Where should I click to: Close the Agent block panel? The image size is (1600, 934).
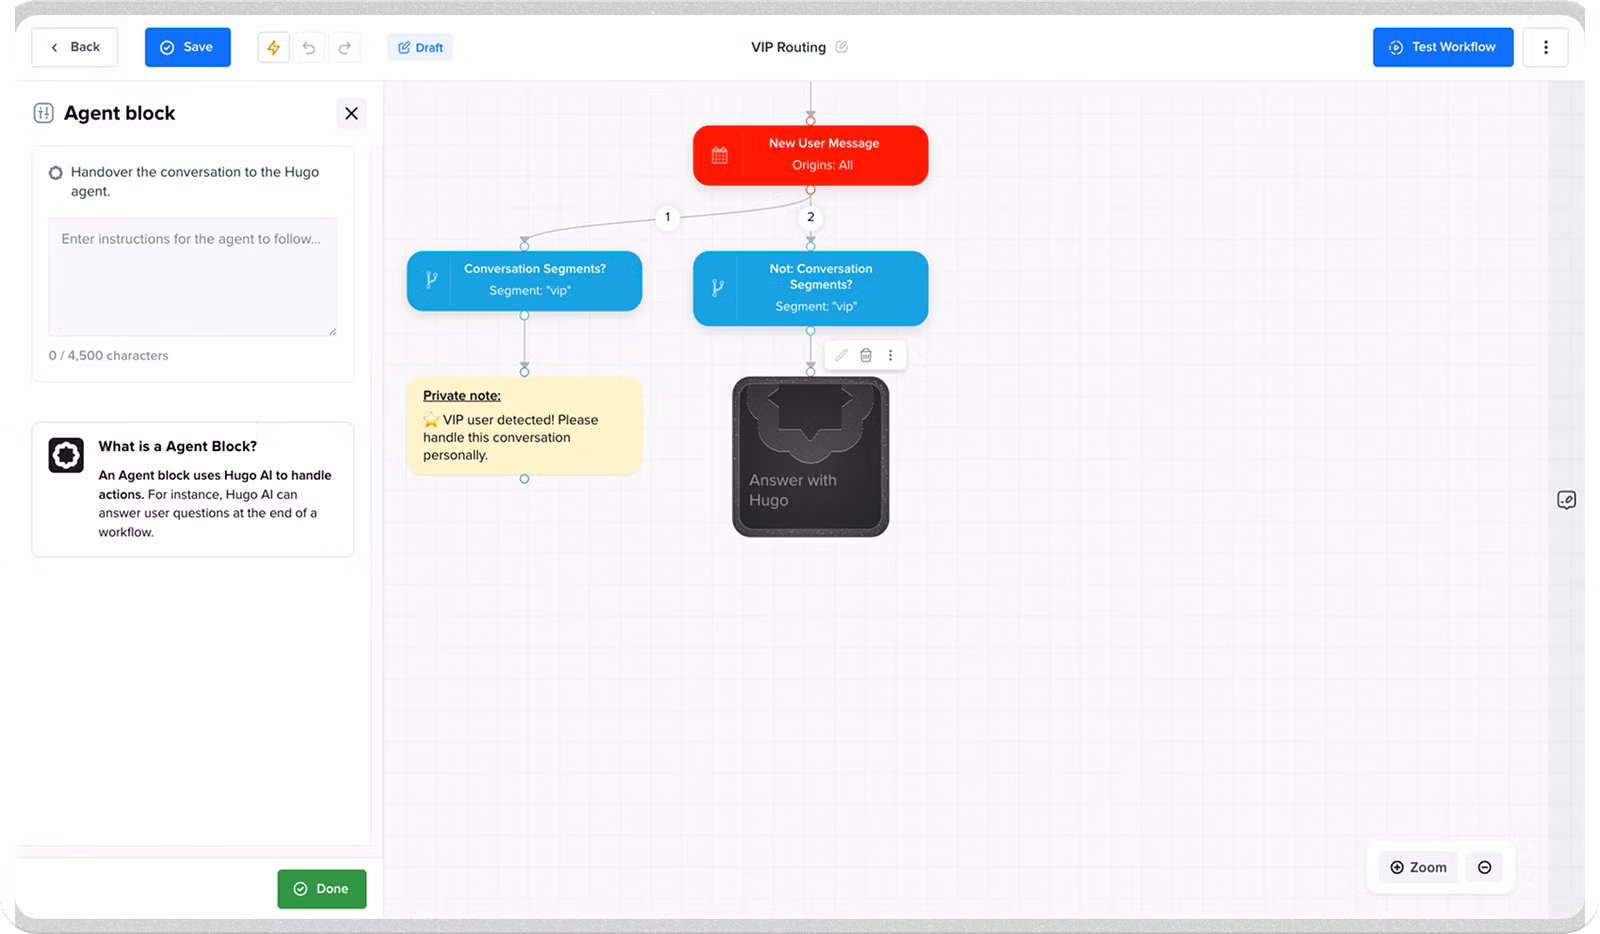[x=351, y=113]
